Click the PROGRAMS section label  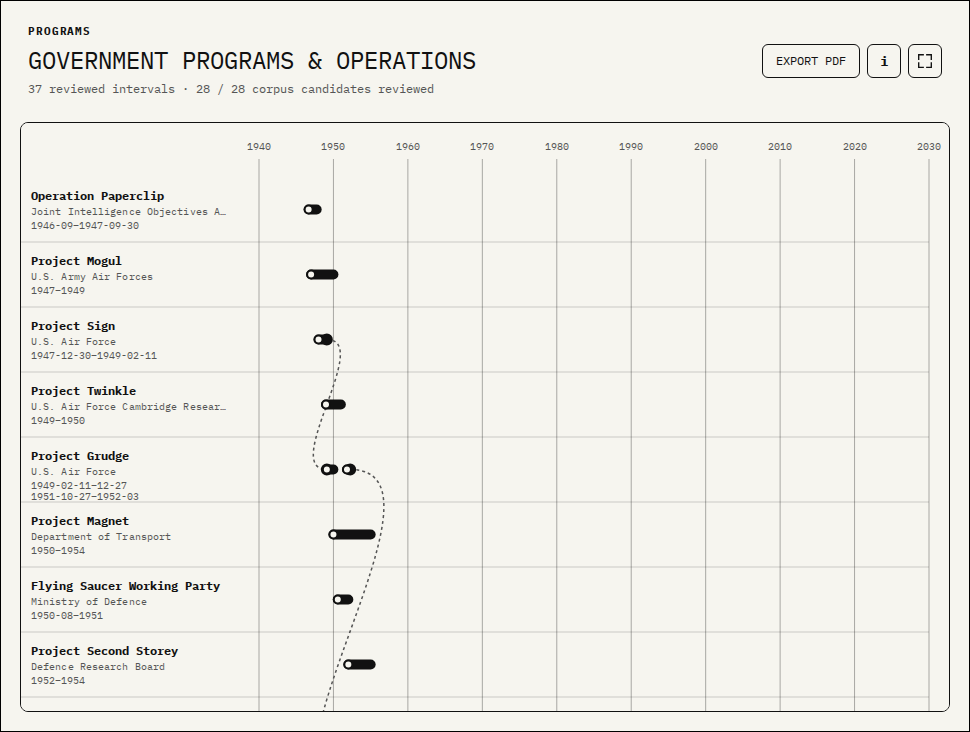point(59,31)
